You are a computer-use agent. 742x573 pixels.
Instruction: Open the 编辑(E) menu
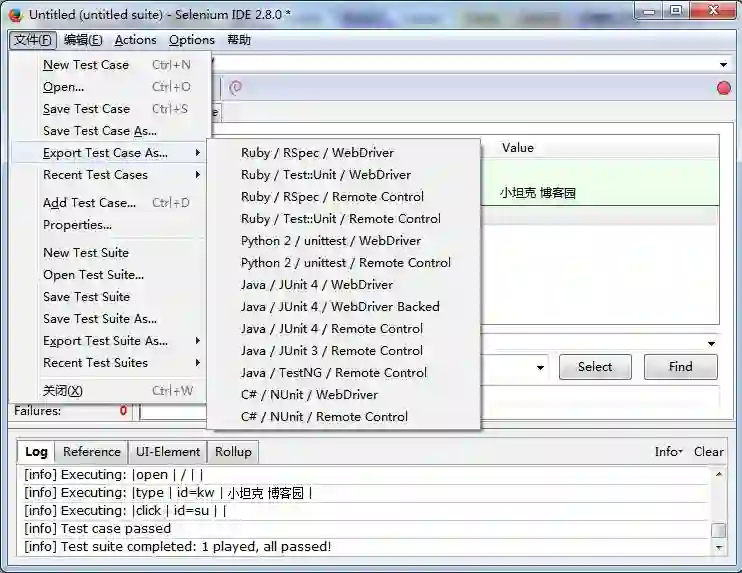click(83, 40)
